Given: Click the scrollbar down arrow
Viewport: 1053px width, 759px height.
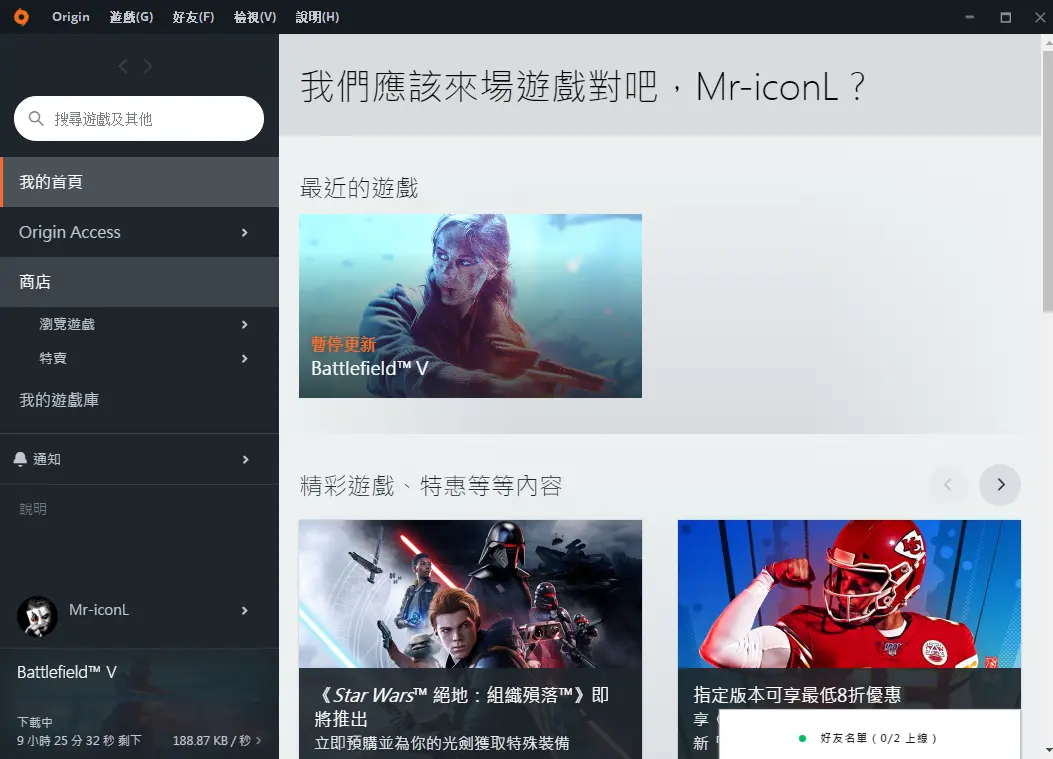Looking at the screenshot, I should pos(1048,750).
